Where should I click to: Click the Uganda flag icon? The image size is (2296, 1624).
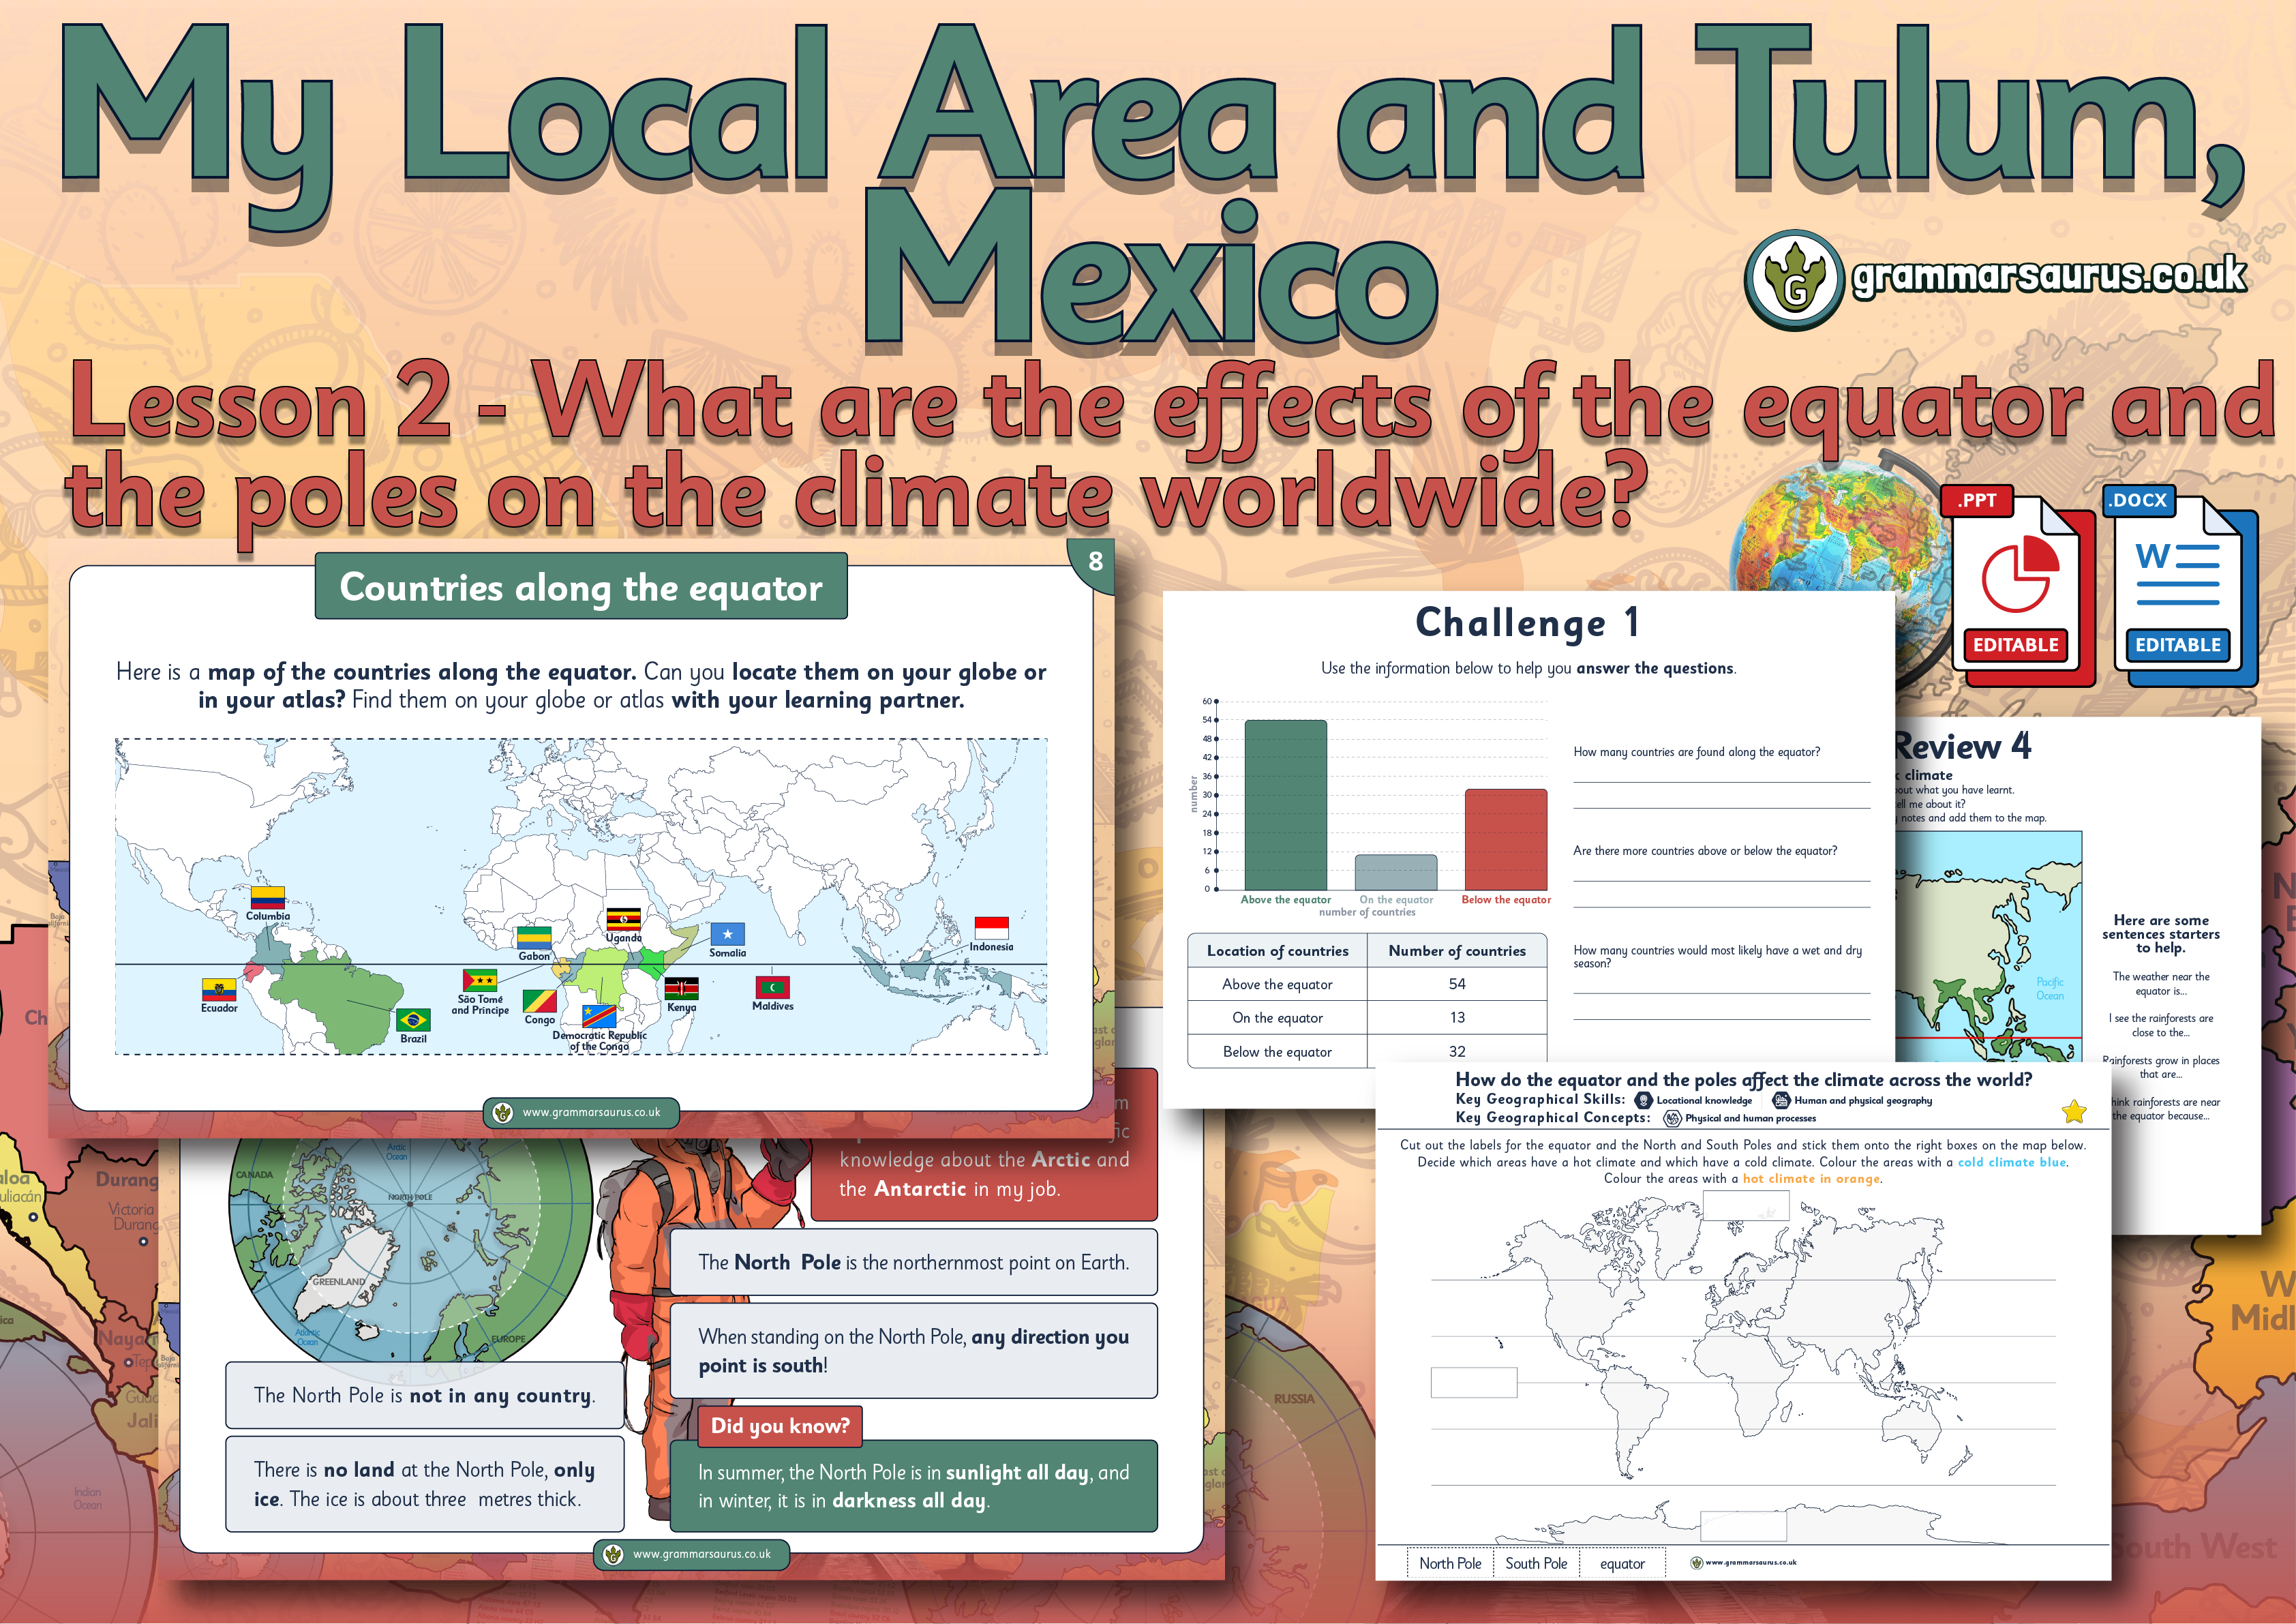click(x=623, y=919)
